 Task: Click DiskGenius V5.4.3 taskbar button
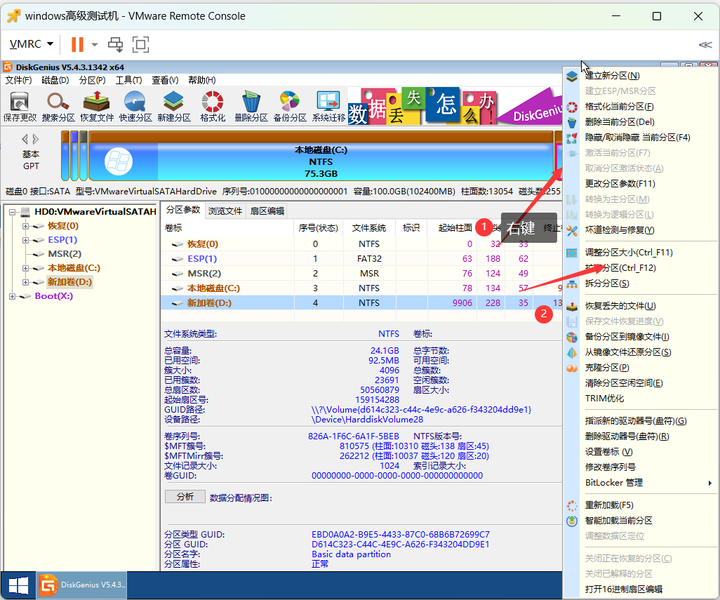[x=82, y=585]
